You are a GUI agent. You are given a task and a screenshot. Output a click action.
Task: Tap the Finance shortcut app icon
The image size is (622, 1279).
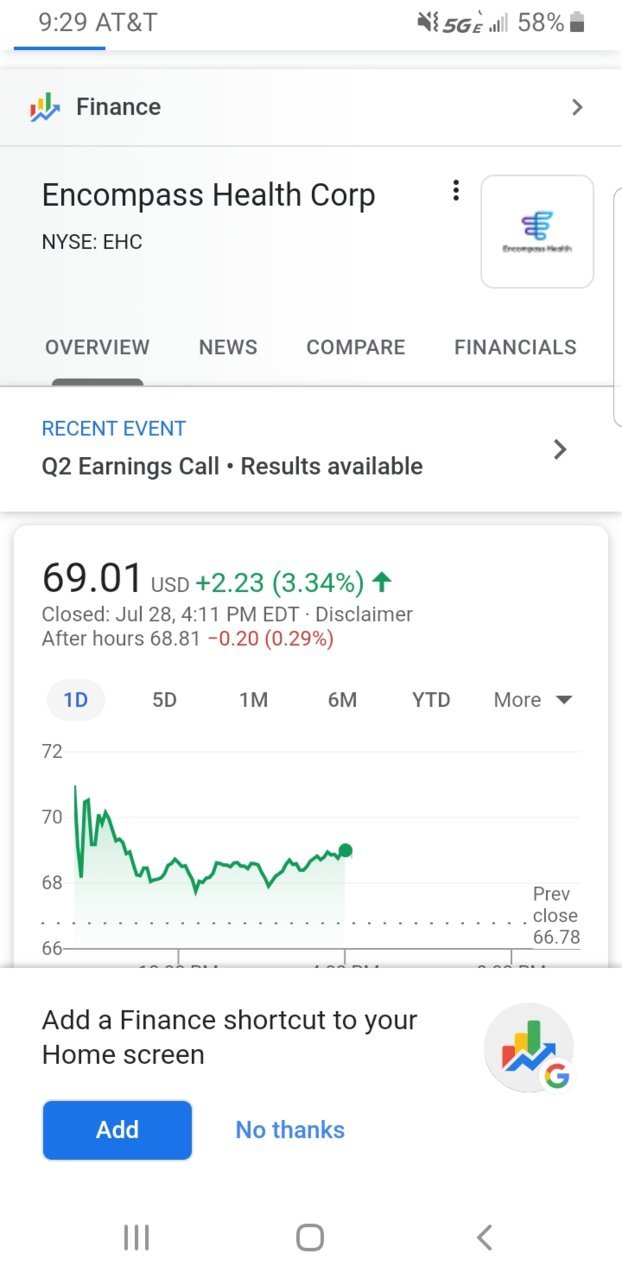pos(528,1048)
